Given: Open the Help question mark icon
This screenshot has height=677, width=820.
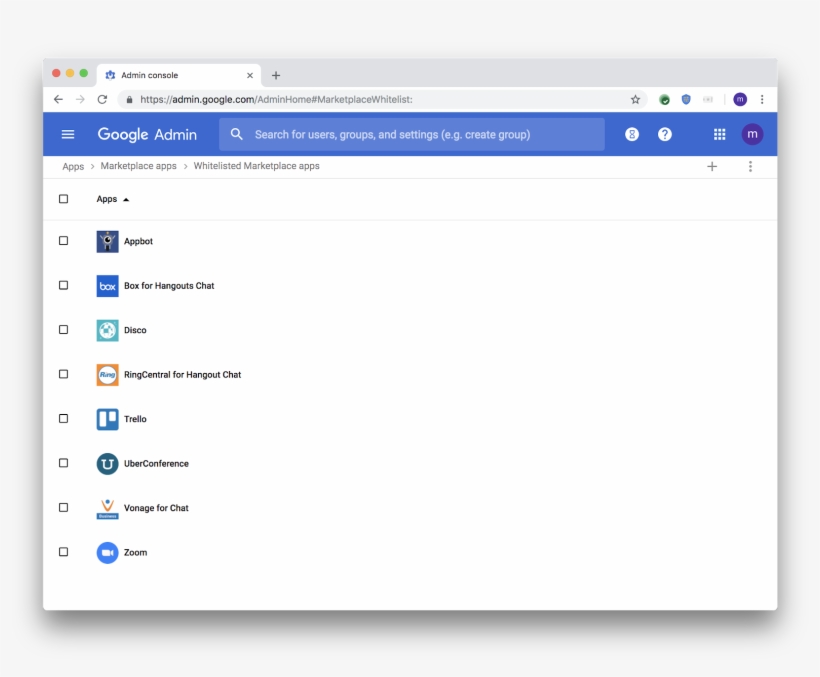Looking at the screenshot, I should click(x=665, y=134).
